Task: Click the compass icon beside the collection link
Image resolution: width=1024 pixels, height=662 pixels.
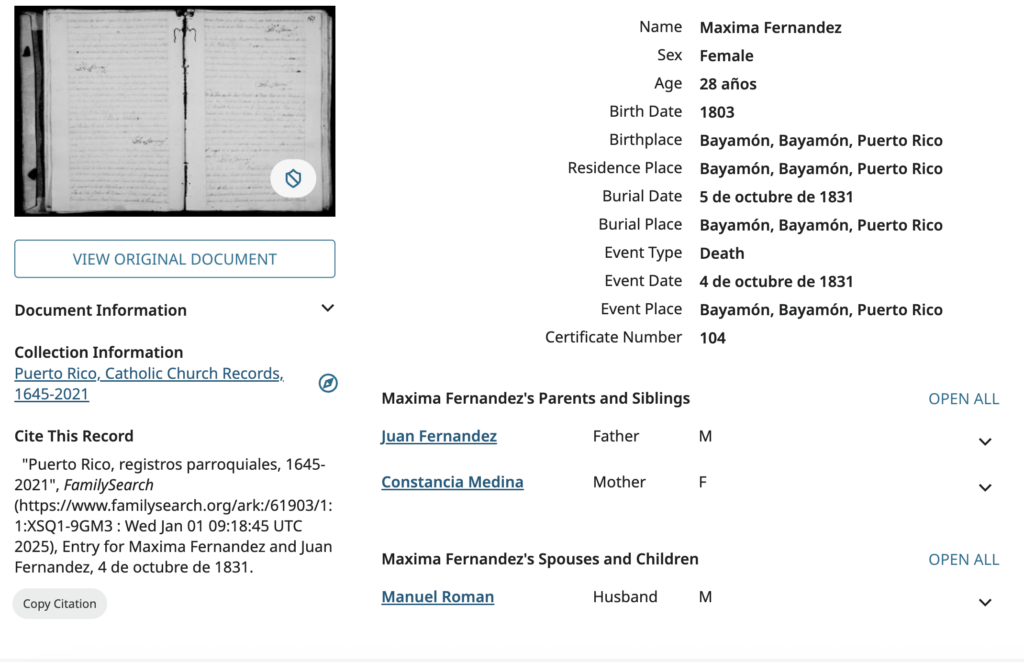Action: [x=328, y=383]
